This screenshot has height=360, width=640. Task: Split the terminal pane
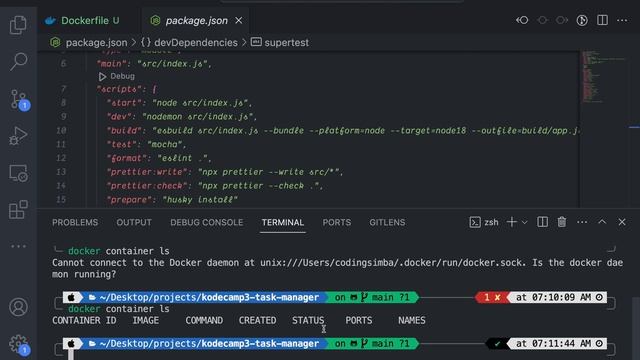click(542, 222)
